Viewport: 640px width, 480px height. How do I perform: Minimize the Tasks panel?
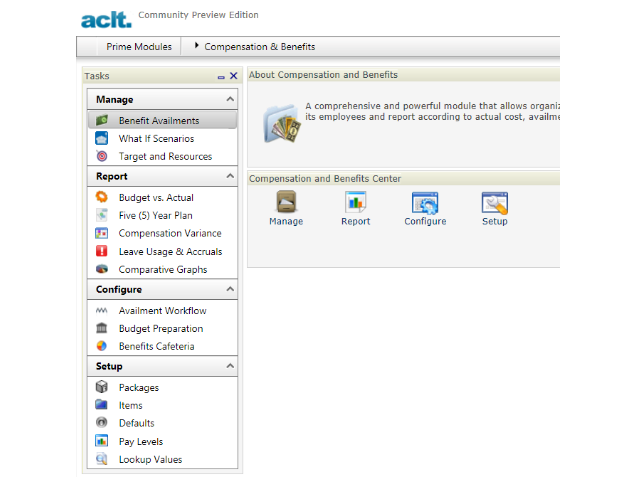[x=221, y=77]
